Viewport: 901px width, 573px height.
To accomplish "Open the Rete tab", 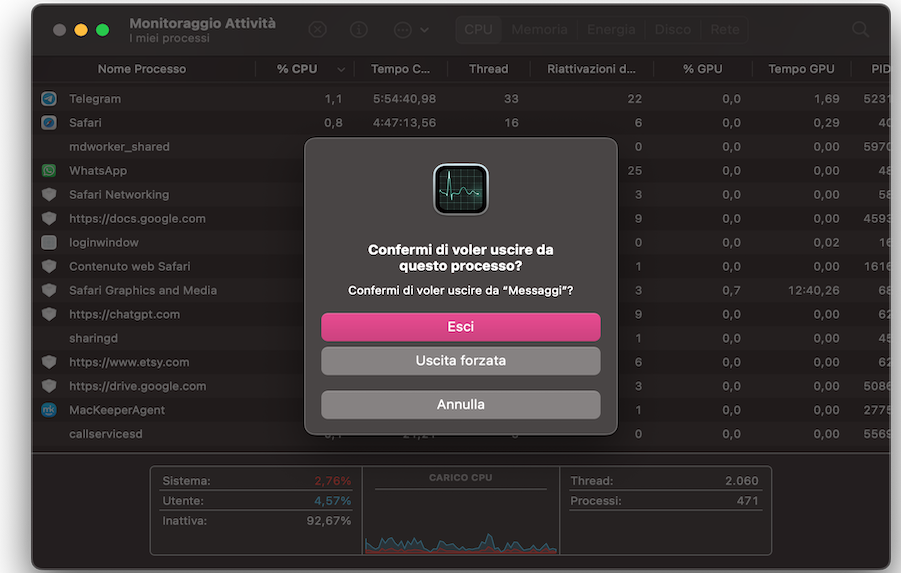I will pos(724,30).
